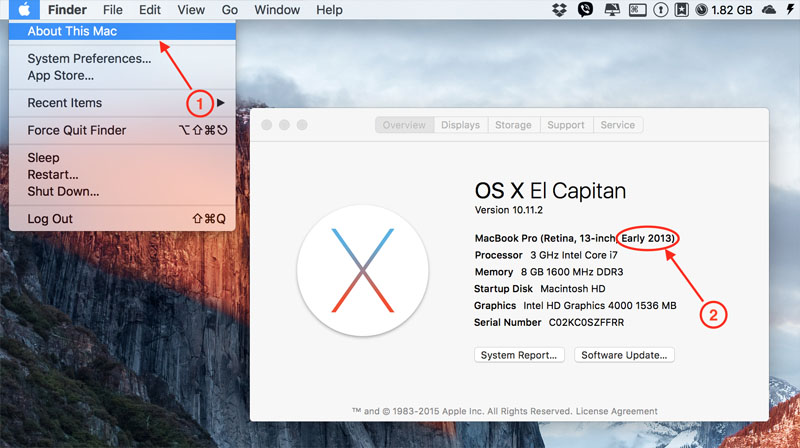Open the View menu
Screen dimensions: 800x448
(191, 10)
